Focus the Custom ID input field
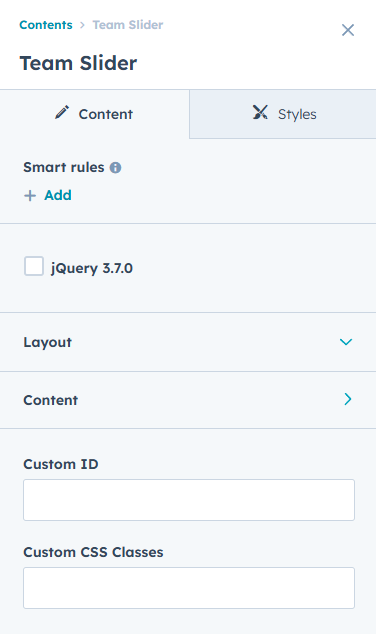Screen dimensions: 376x634 click(x=189, y=500)
